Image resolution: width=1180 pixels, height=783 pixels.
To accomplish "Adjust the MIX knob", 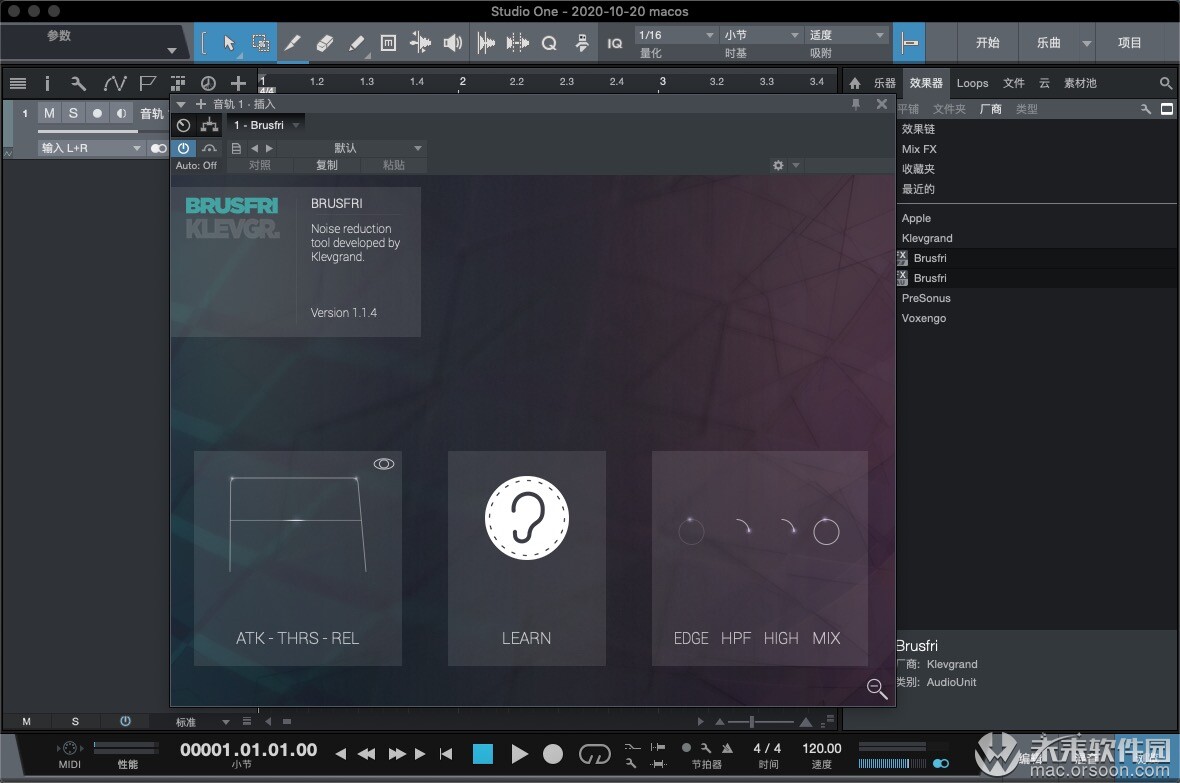I will click(x=826, y=532).
